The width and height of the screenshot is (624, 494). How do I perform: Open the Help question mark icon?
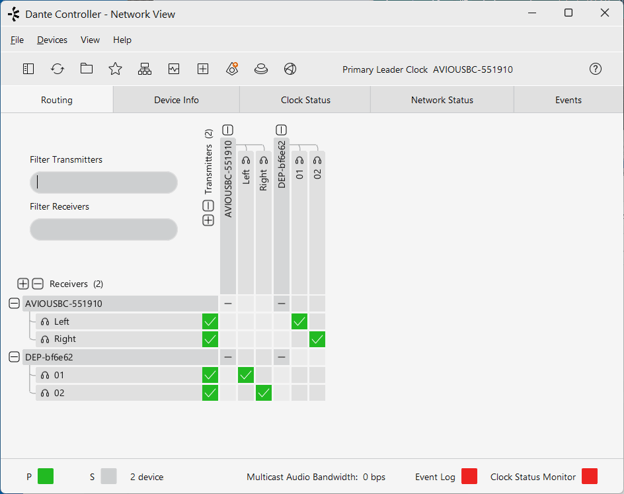[595, 69]
